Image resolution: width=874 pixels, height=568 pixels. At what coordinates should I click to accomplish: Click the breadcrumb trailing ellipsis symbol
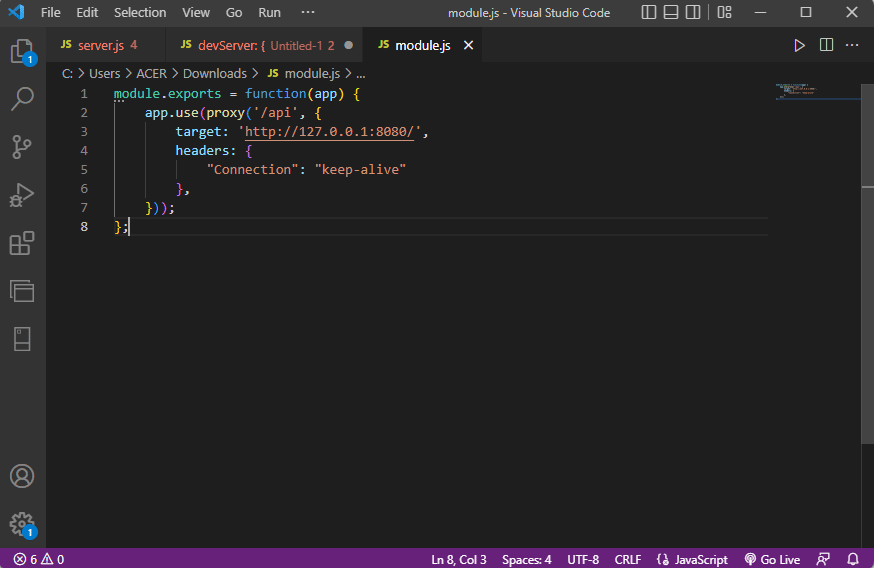coord(361,74)
